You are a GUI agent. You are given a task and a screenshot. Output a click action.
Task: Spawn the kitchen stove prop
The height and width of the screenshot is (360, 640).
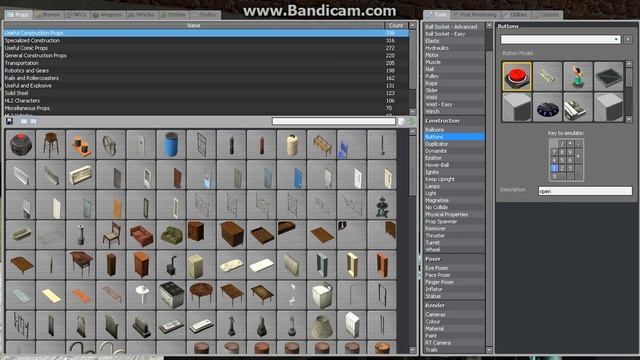tap(171, 295)
